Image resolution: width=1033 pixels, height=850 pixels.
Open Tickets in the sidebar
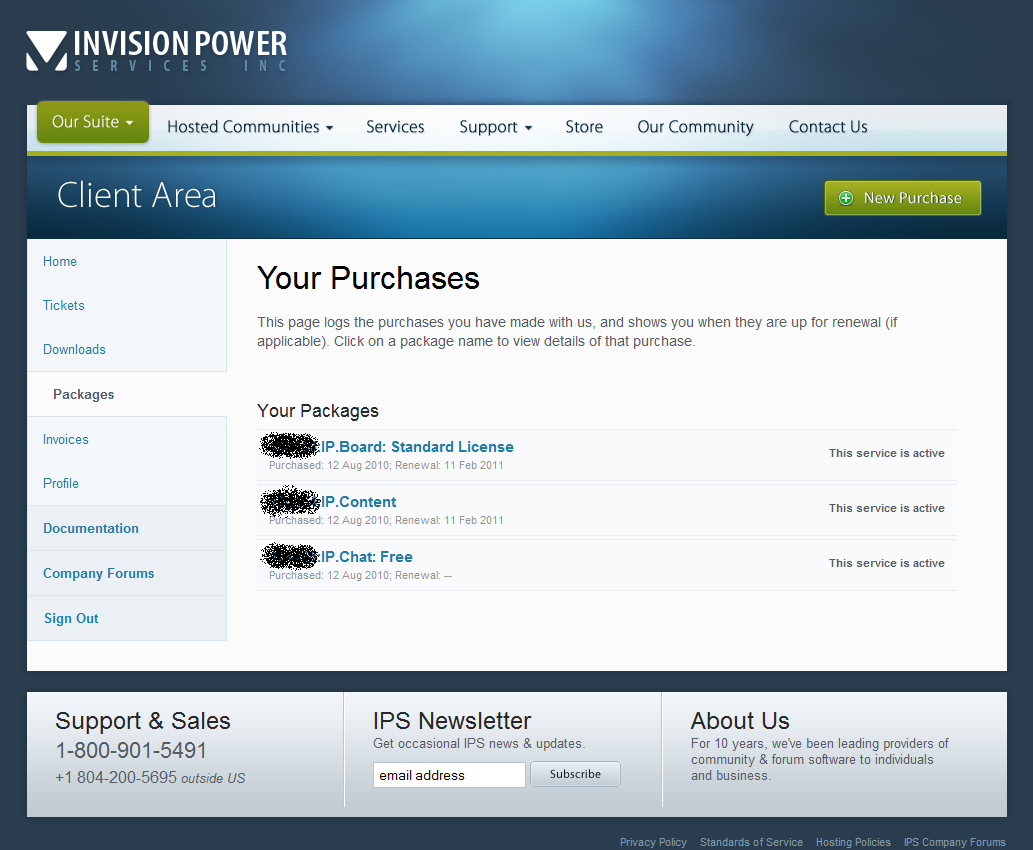pyautogui.click(x=64, y=306)
